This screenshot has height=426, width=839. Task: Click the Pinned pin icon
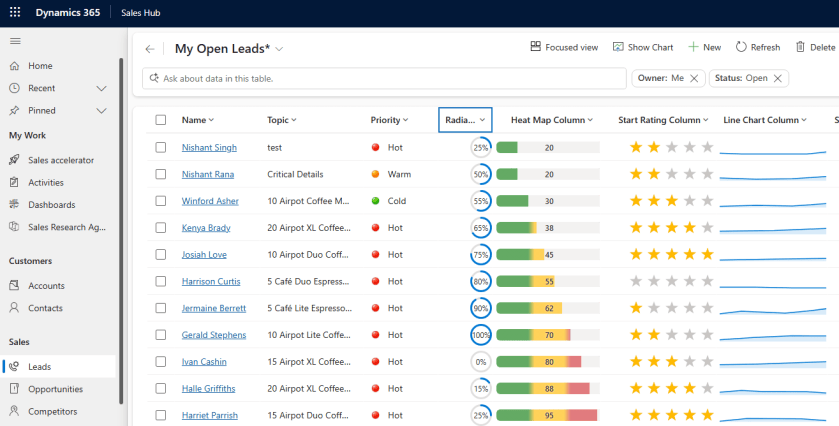[x=14, y=111]
